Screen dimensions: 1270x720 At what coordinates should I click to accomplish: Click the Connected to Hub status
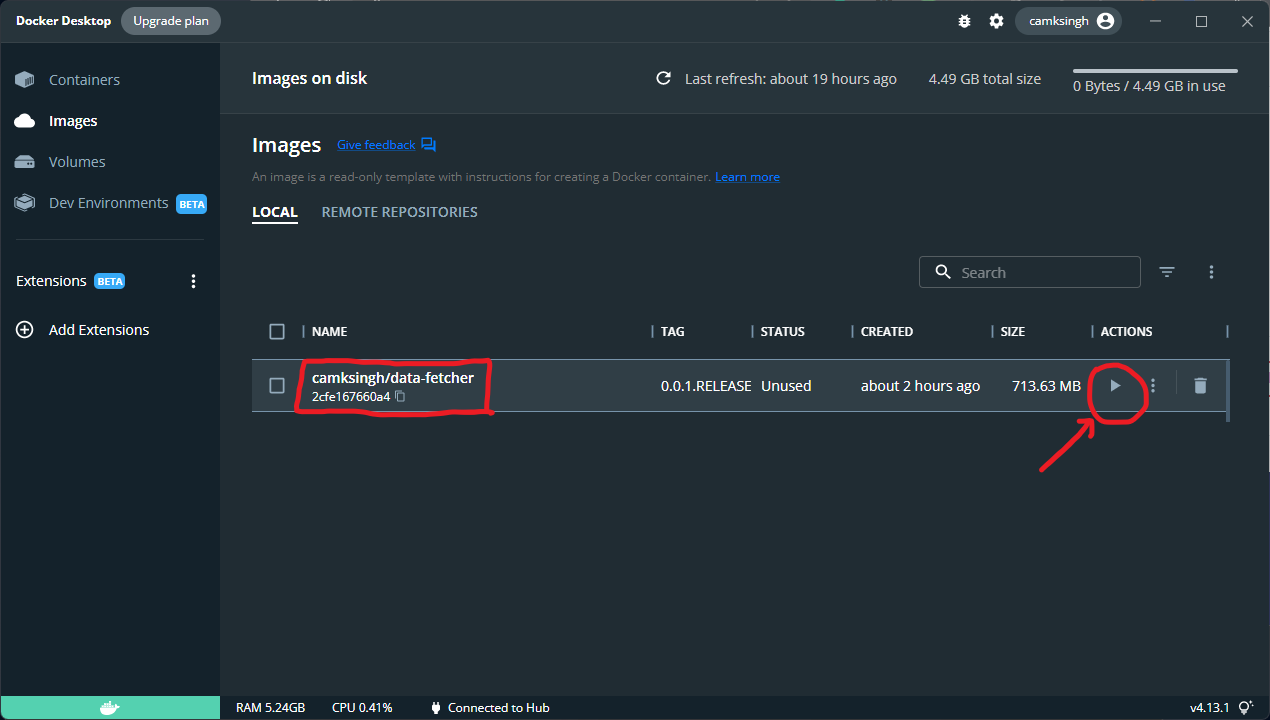coord(490,708)
